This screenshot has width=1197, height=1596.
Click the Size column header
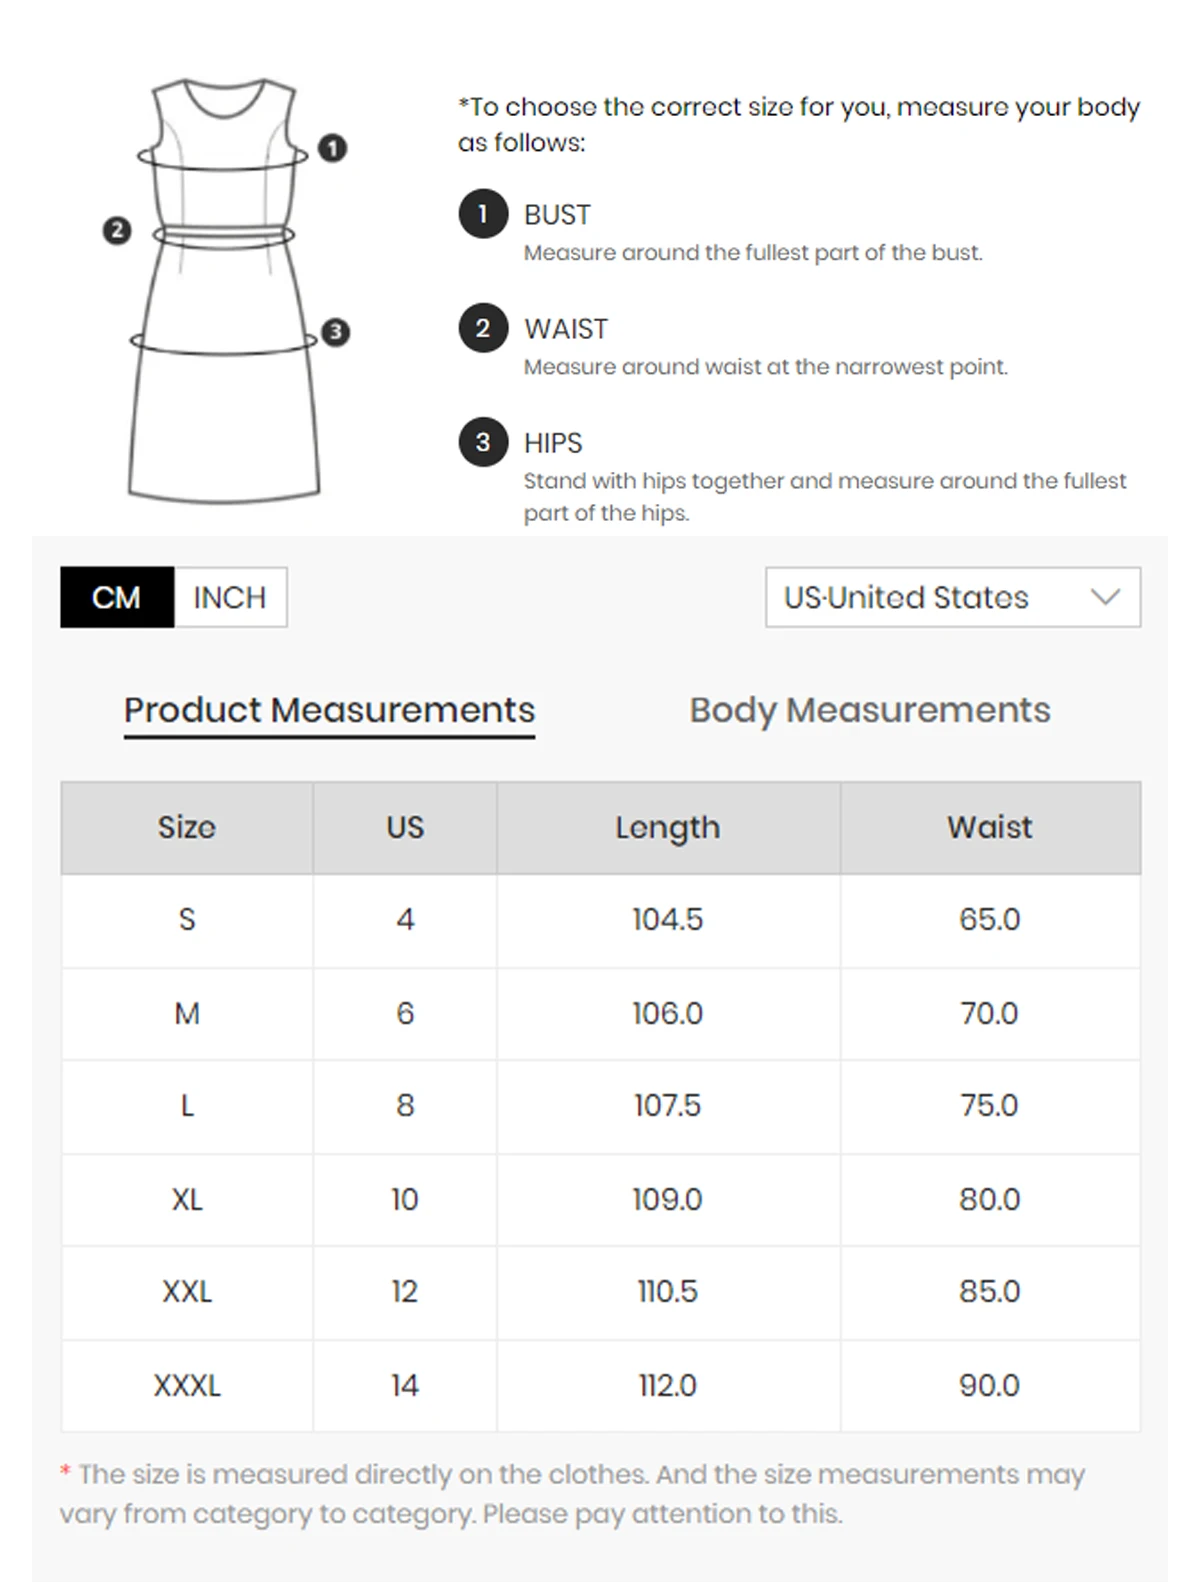pos(187,828)
